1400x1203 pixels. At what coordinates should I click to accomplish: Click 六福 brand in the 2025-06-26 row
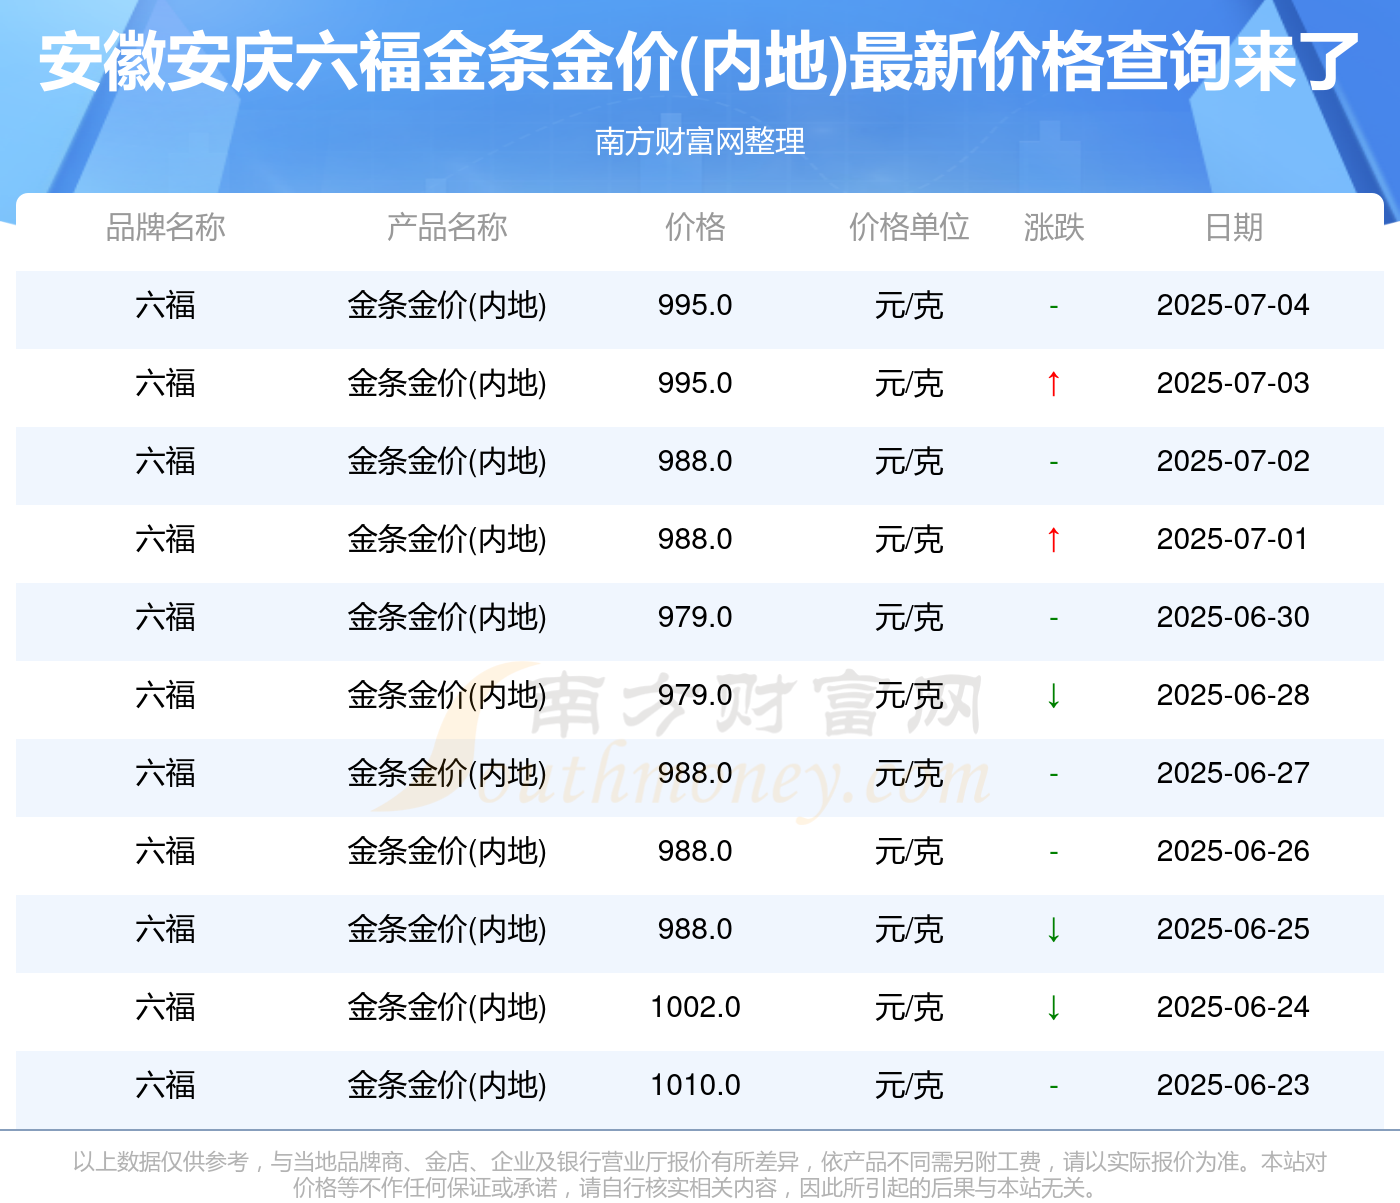pos(166,851)
